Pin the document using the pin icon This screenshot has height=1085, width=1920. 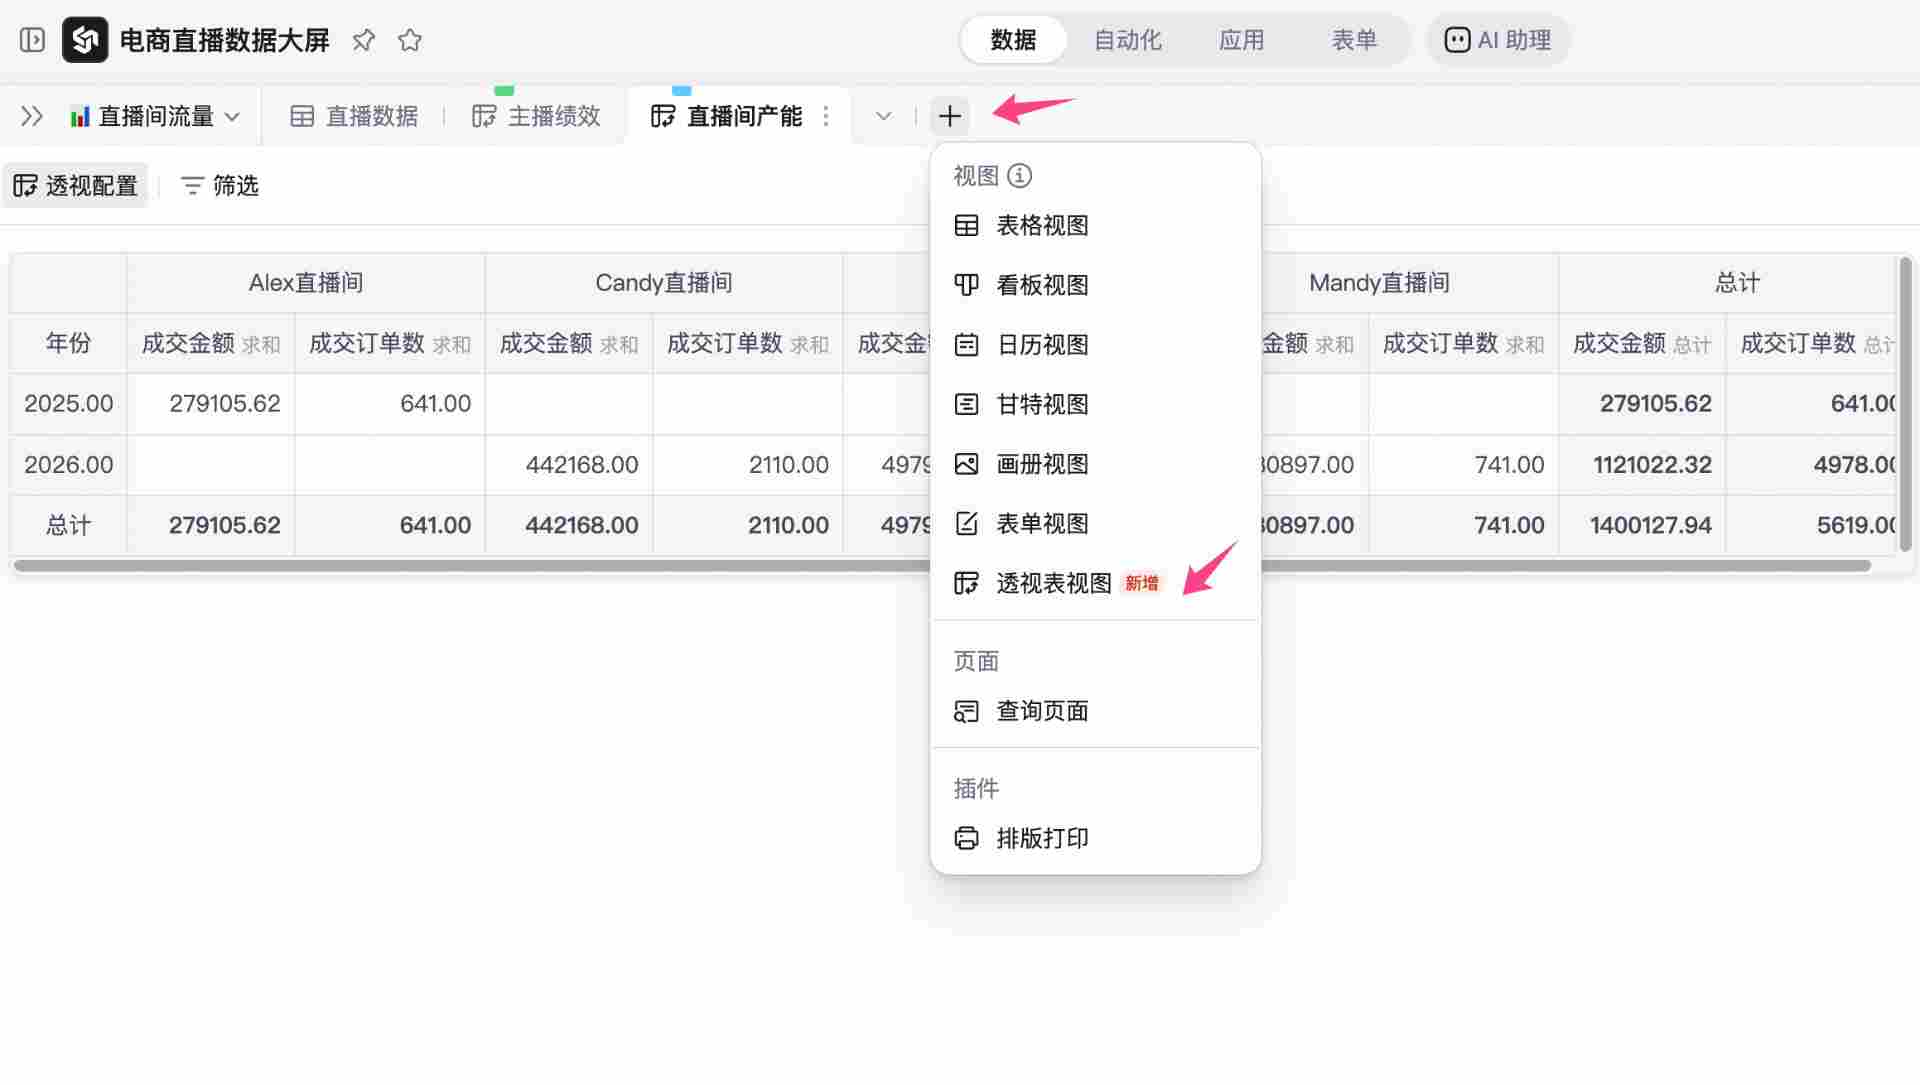click(363, 40)
